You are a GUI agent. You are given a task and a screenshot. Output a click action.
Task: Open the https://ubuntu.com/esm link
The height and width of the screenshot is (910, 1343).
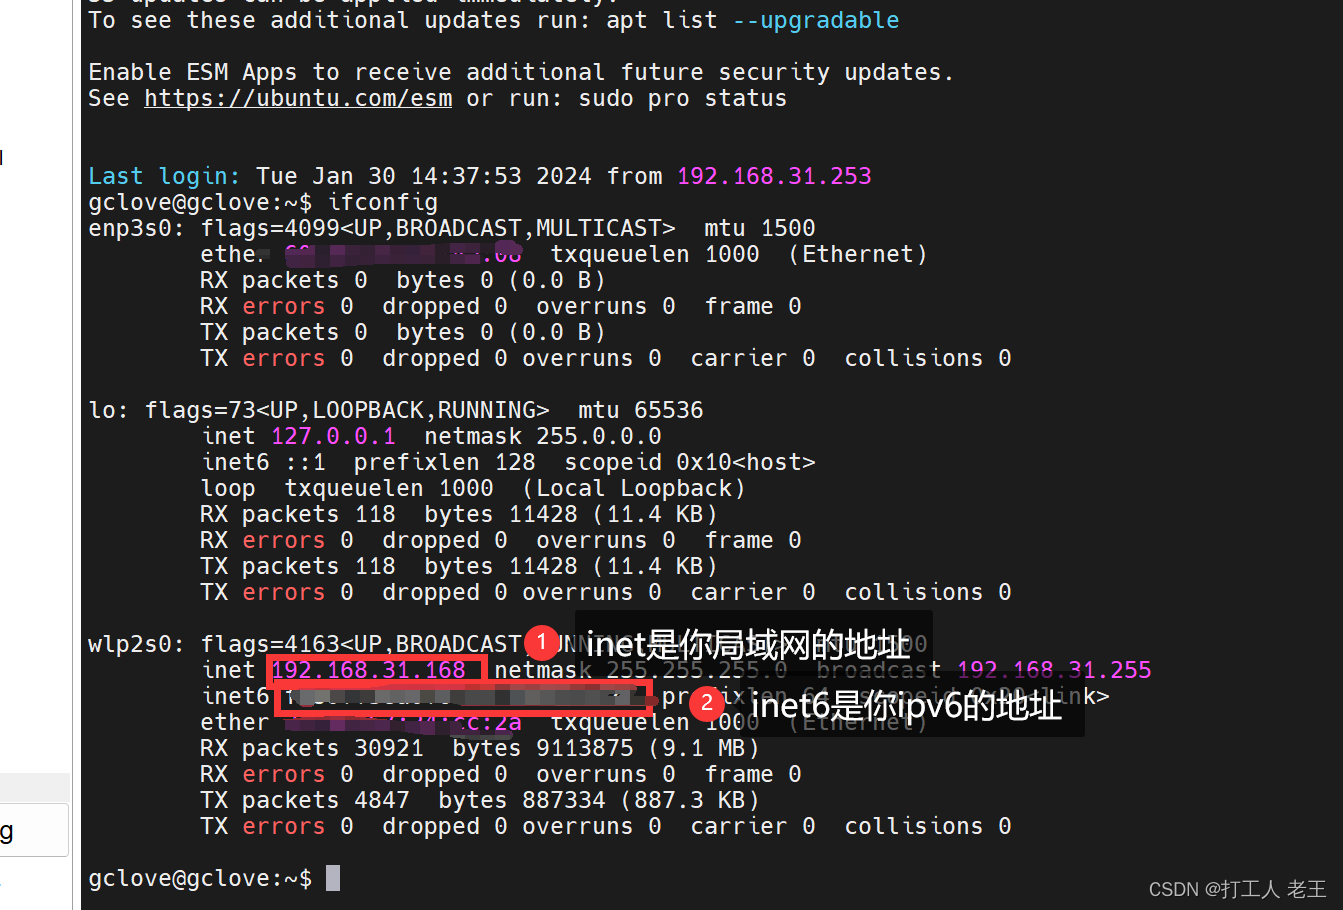pyautogui.click(x=298, y=99)
